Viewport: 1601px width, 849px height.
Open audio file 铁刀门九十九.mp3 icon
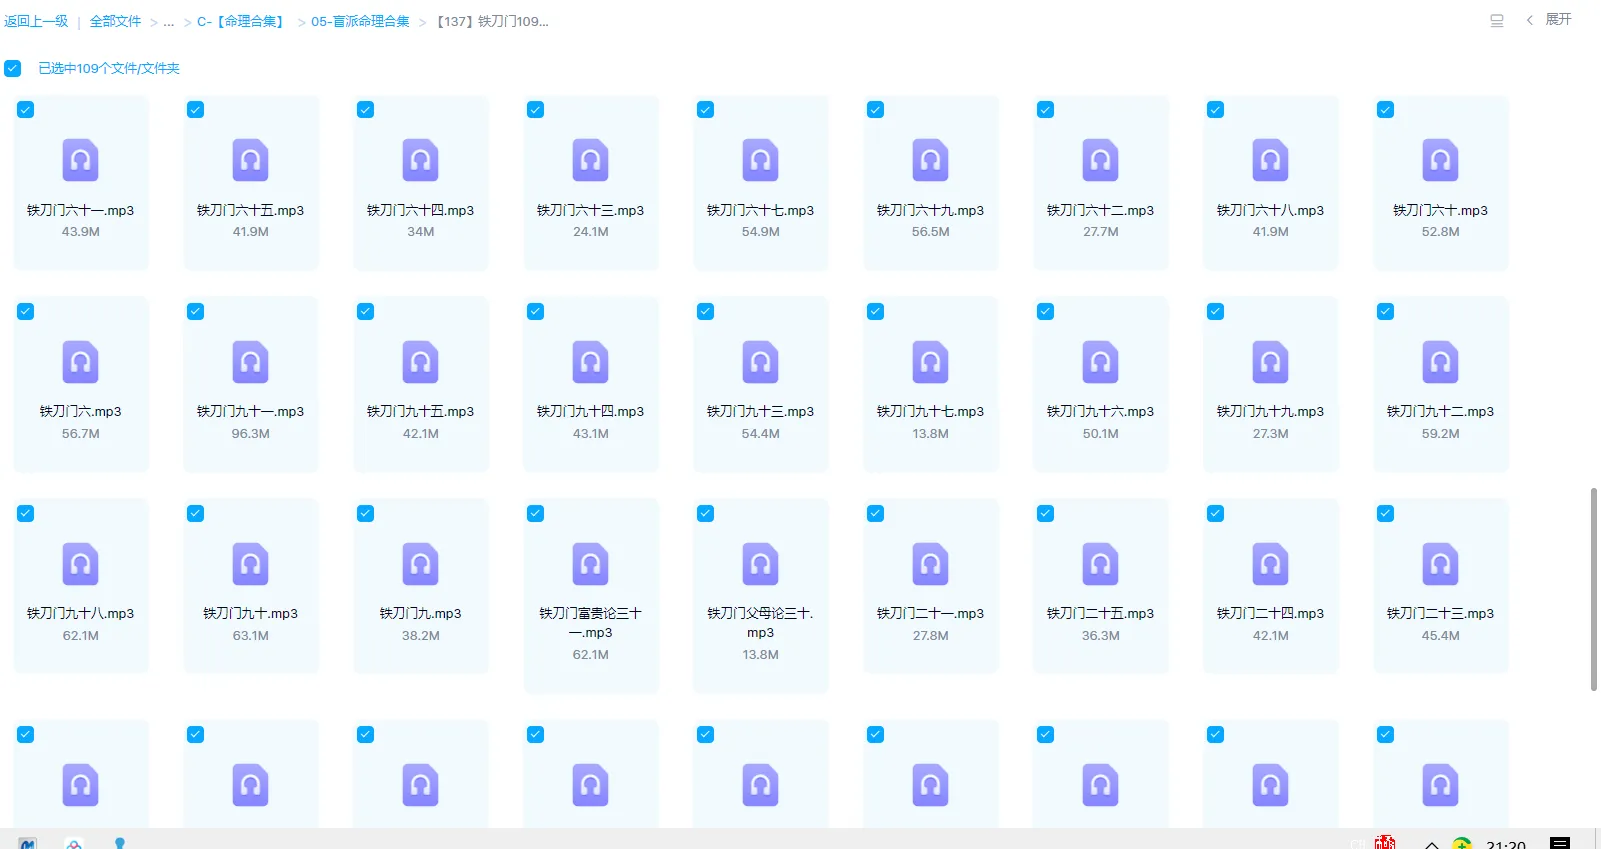(1271, 362)
